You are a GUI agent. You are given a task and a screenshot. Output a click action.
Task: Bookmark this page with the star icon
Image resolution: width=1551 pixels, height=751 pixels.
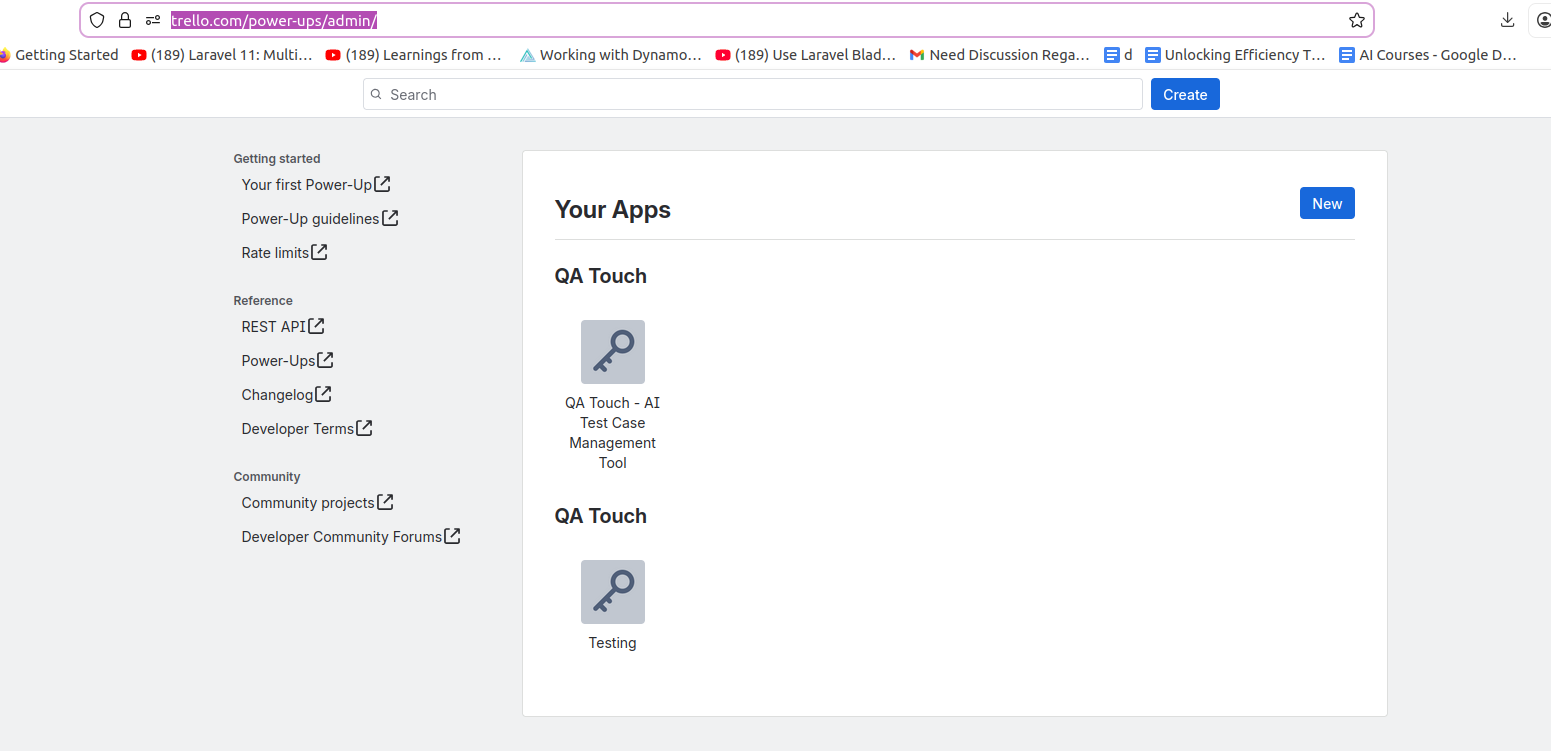(x=1356, y=20)
